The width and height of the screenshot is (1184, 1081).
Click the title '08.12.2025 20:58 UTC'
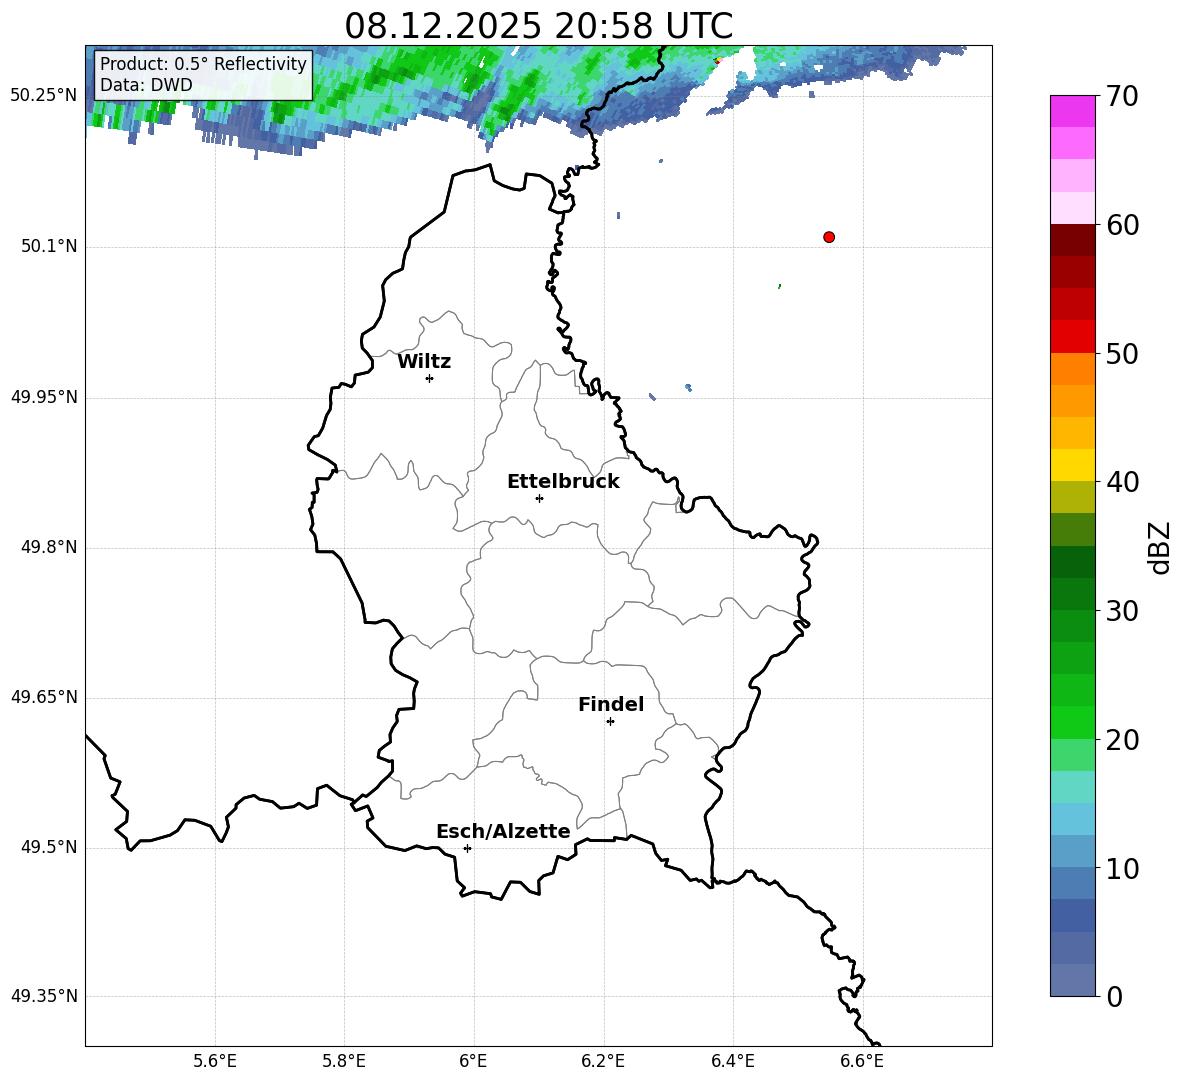point(539,26)
